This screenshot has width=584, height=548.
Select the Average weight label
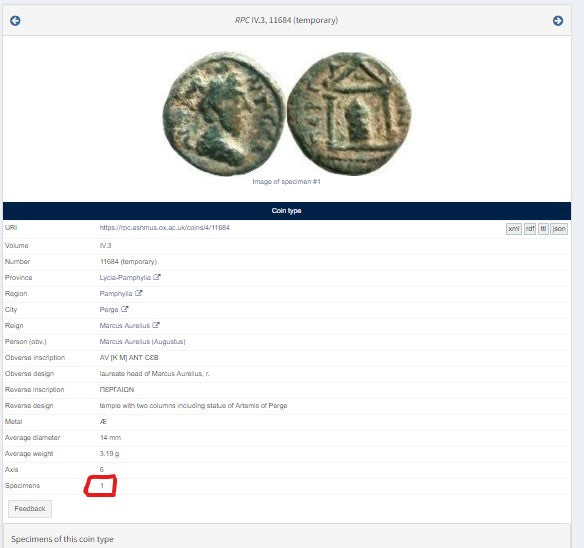(29, 454)
